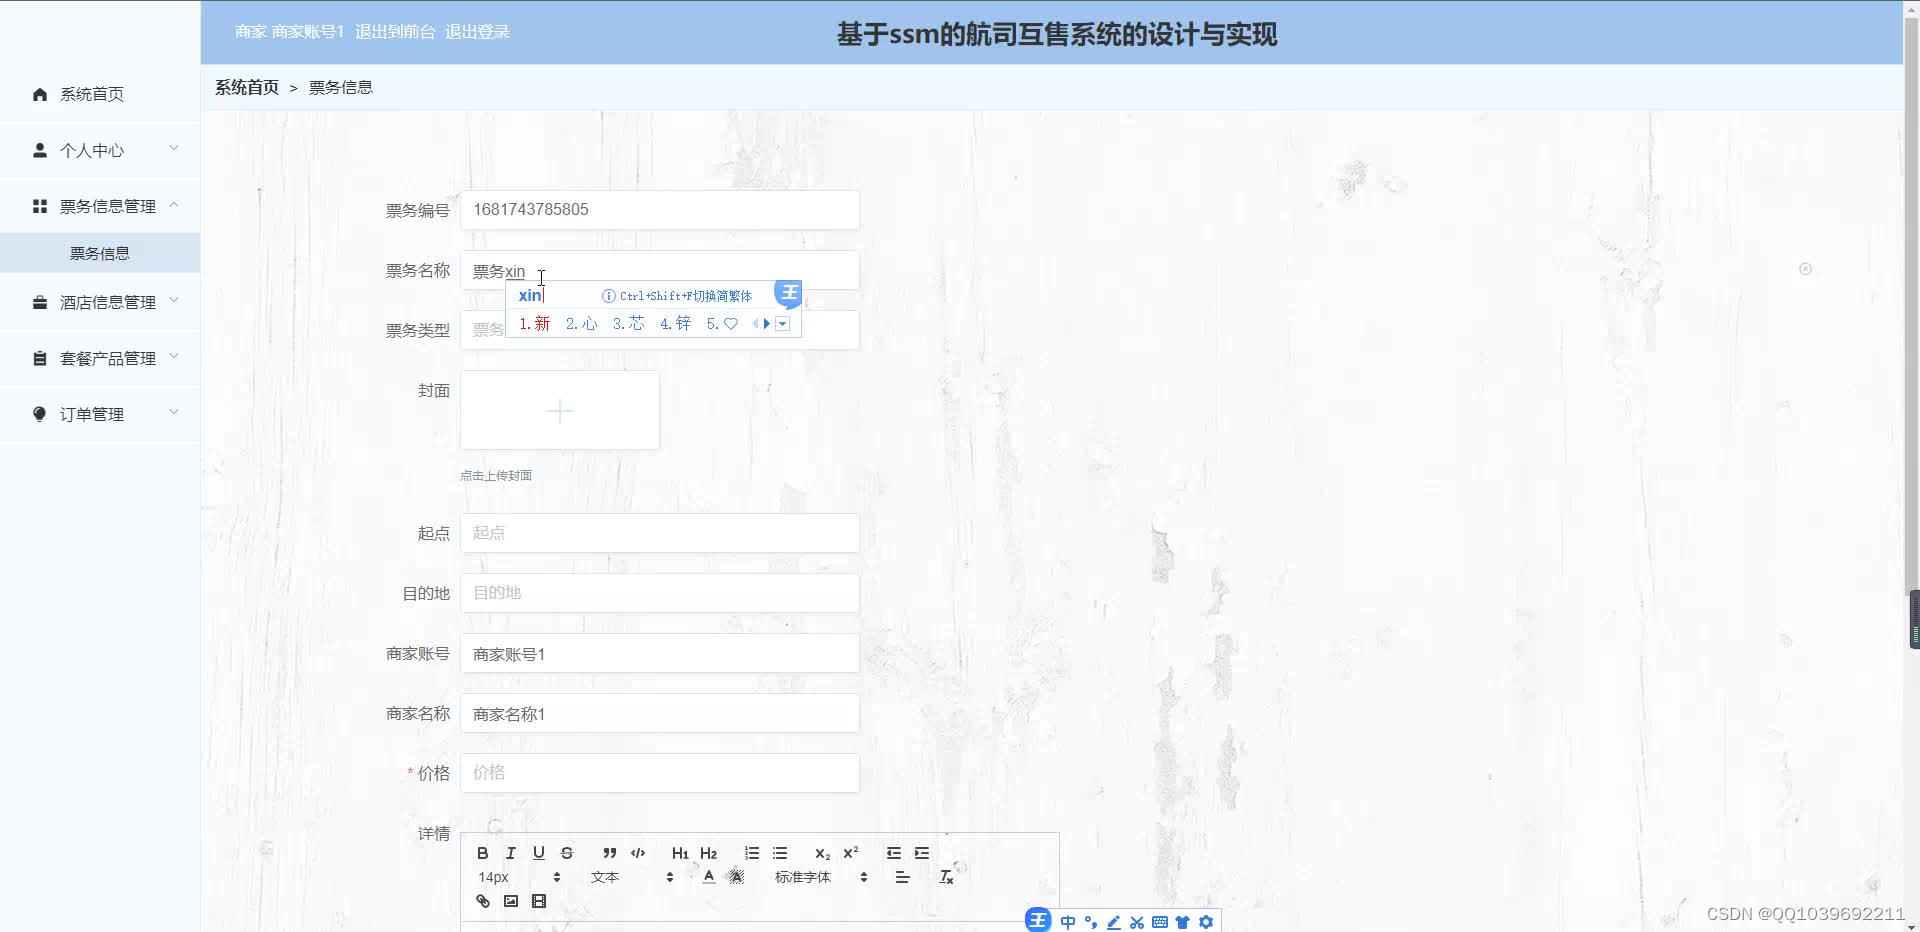Apply strikethrough in the editor toolbar

click(566, 853)
